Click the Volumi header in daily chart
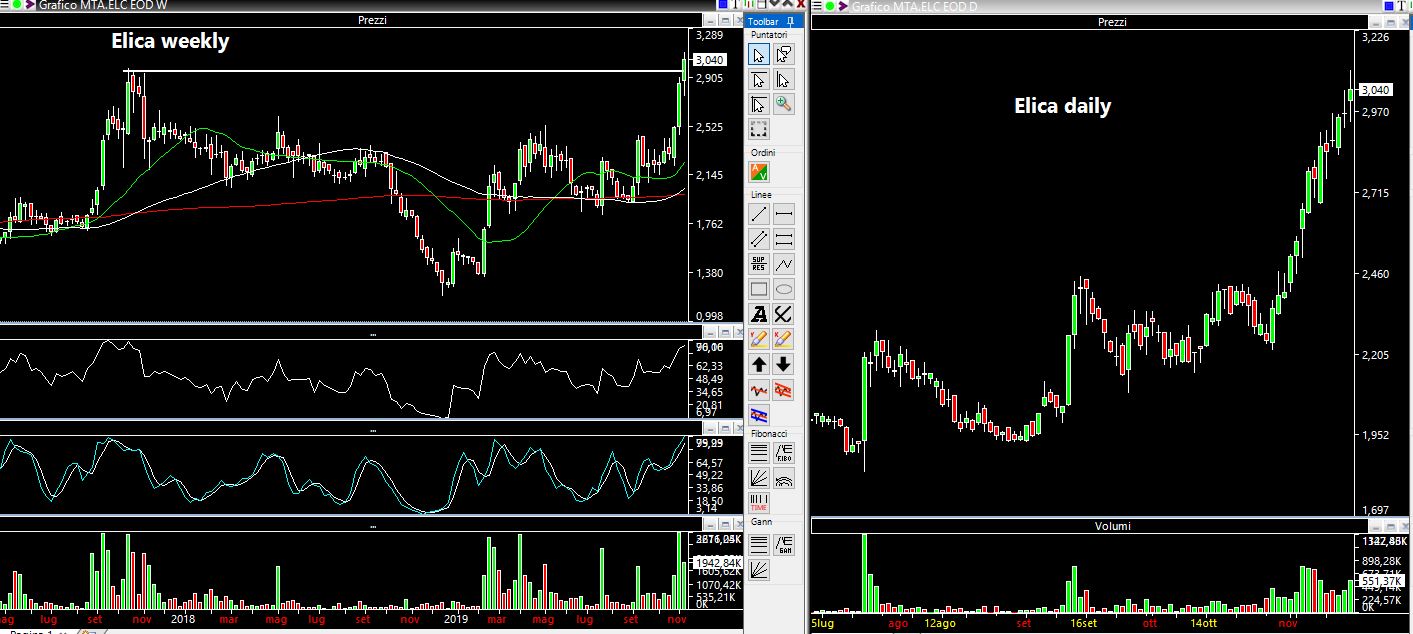The image size is (1413, 634). click(x=1111, y=525)
